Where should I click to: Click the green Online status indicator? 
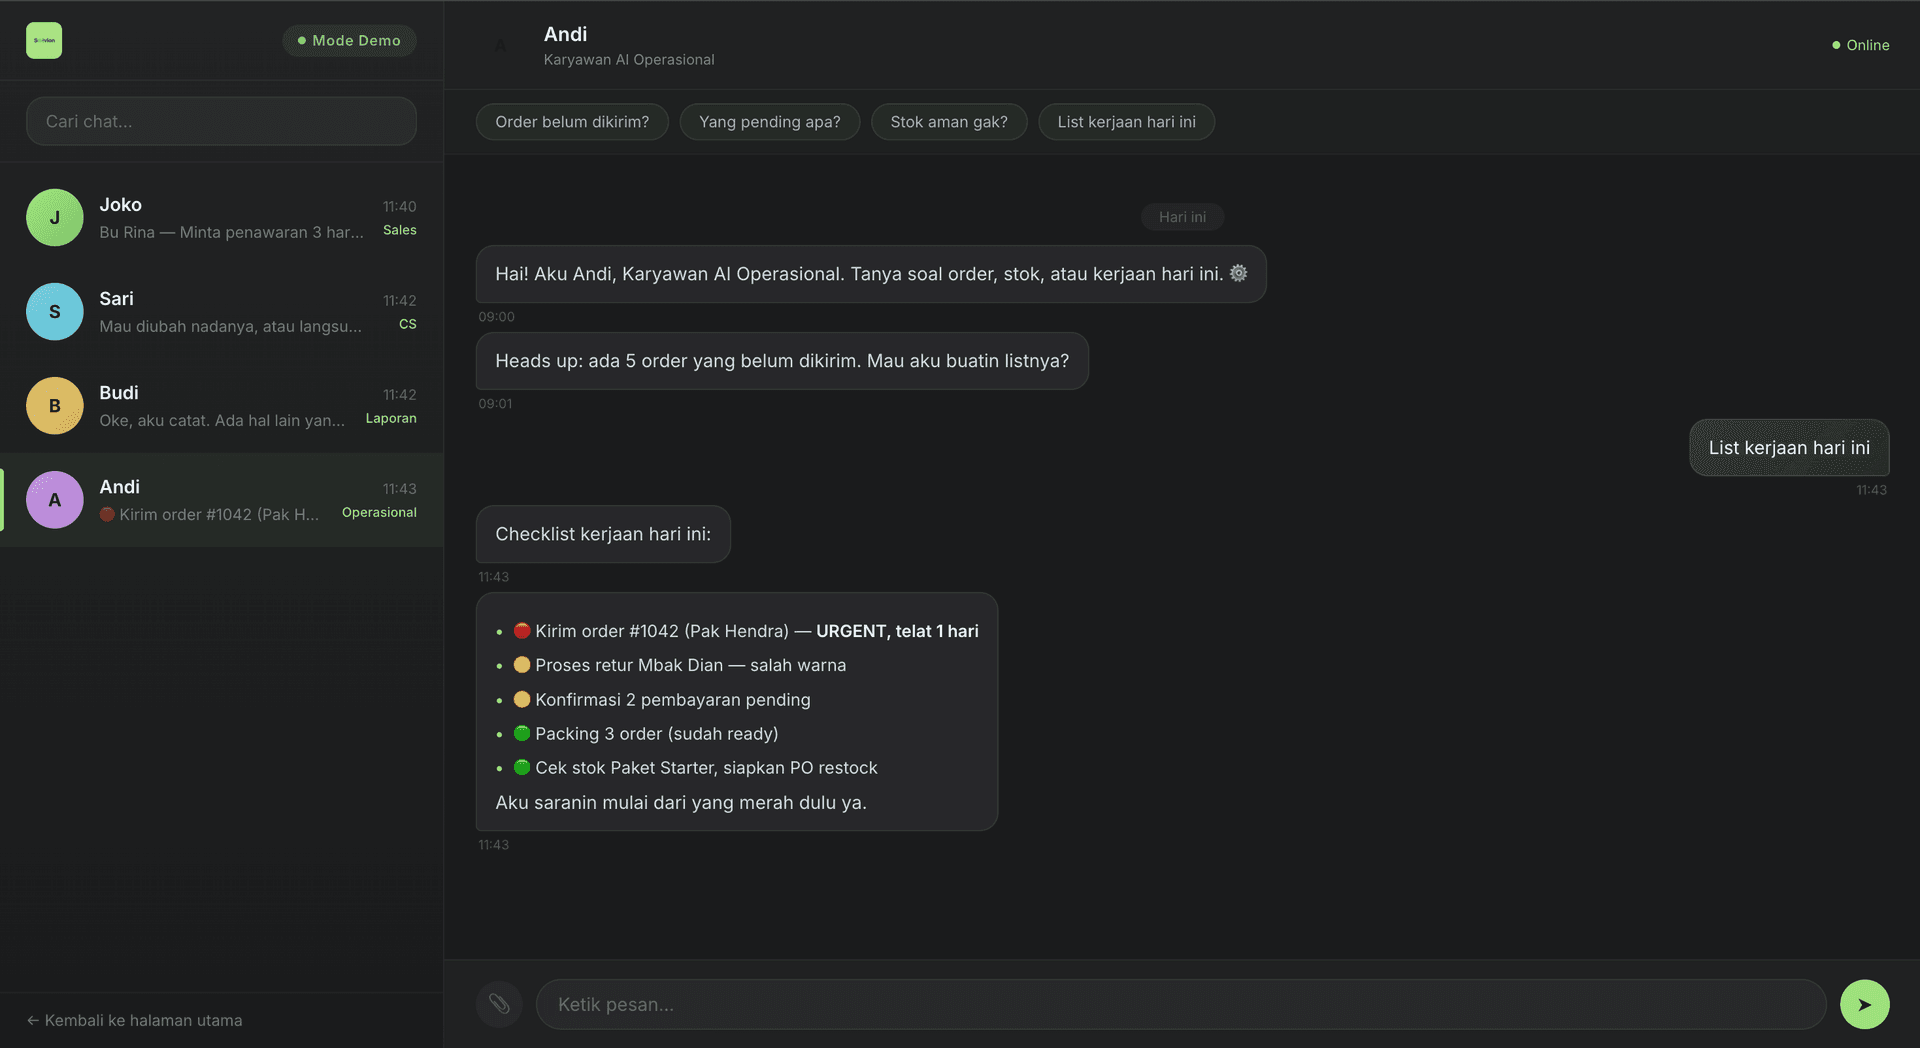point(1835,45)
